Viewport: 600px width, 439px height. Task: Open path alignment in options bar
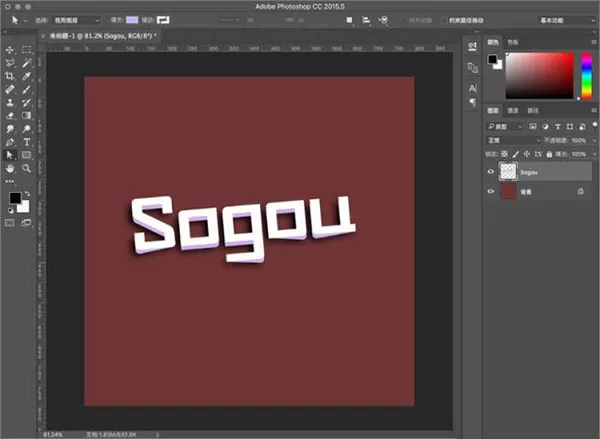tap(366, 20)
